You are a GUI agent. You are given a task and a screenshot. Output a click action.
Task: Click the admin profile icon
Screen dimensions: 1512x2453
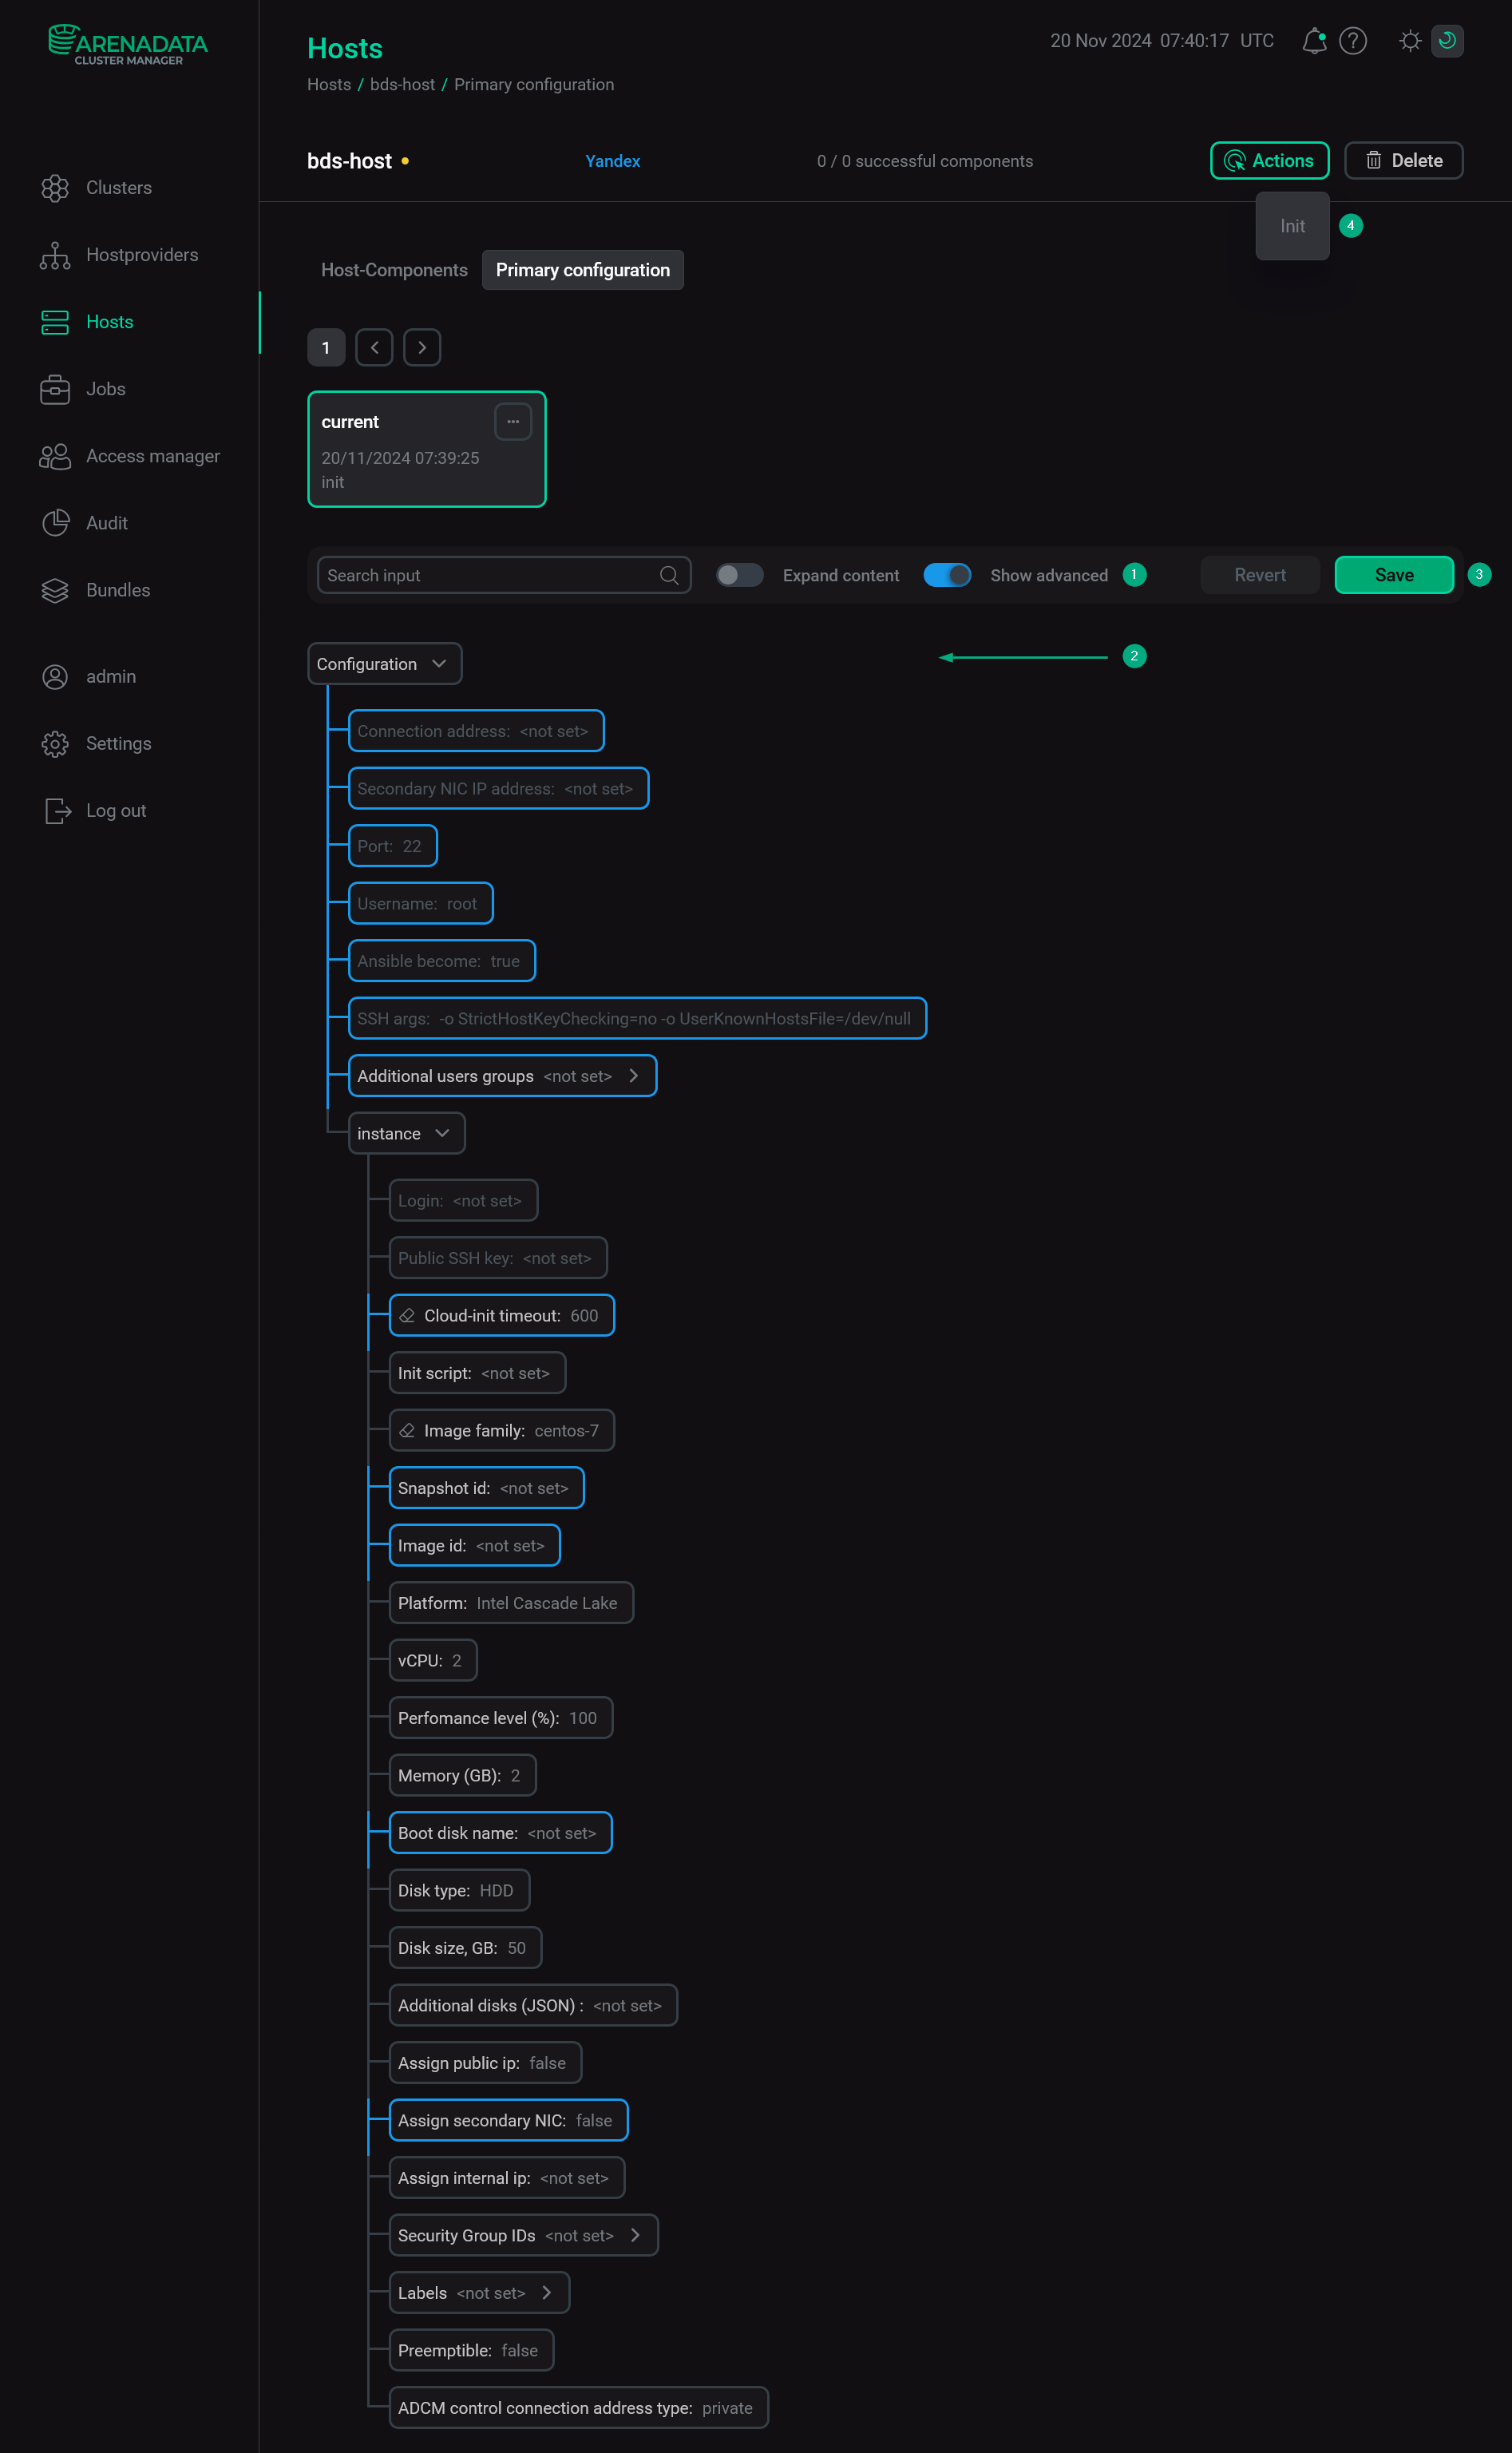(x=55, y=677)
